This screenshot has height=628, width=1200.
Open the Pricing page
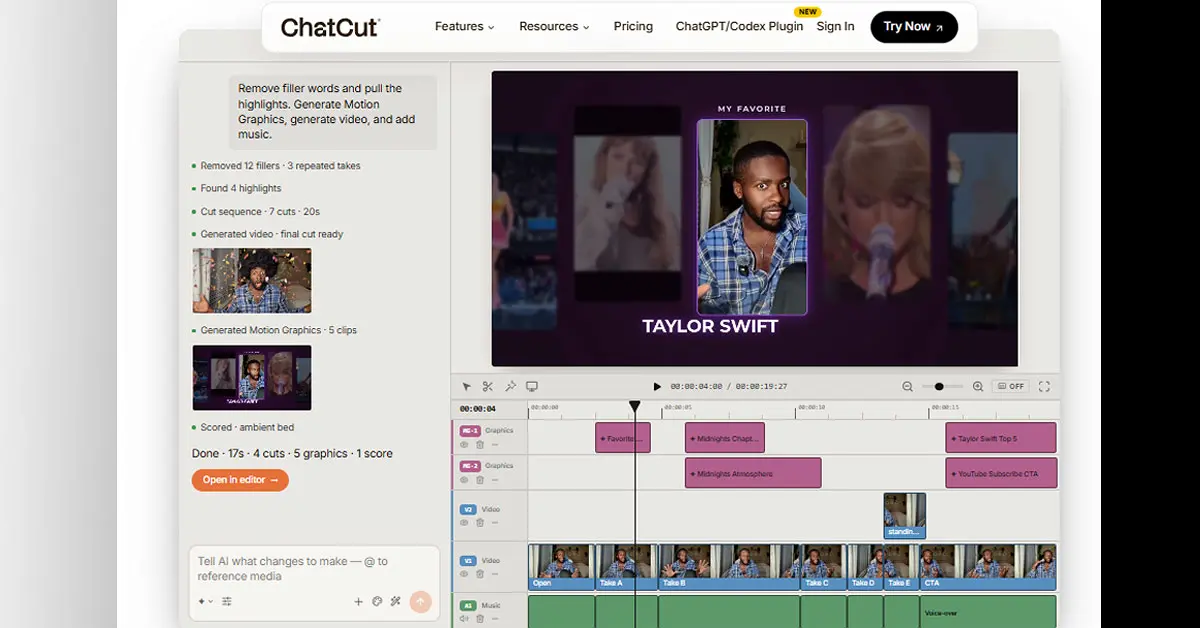click(633, 27)
